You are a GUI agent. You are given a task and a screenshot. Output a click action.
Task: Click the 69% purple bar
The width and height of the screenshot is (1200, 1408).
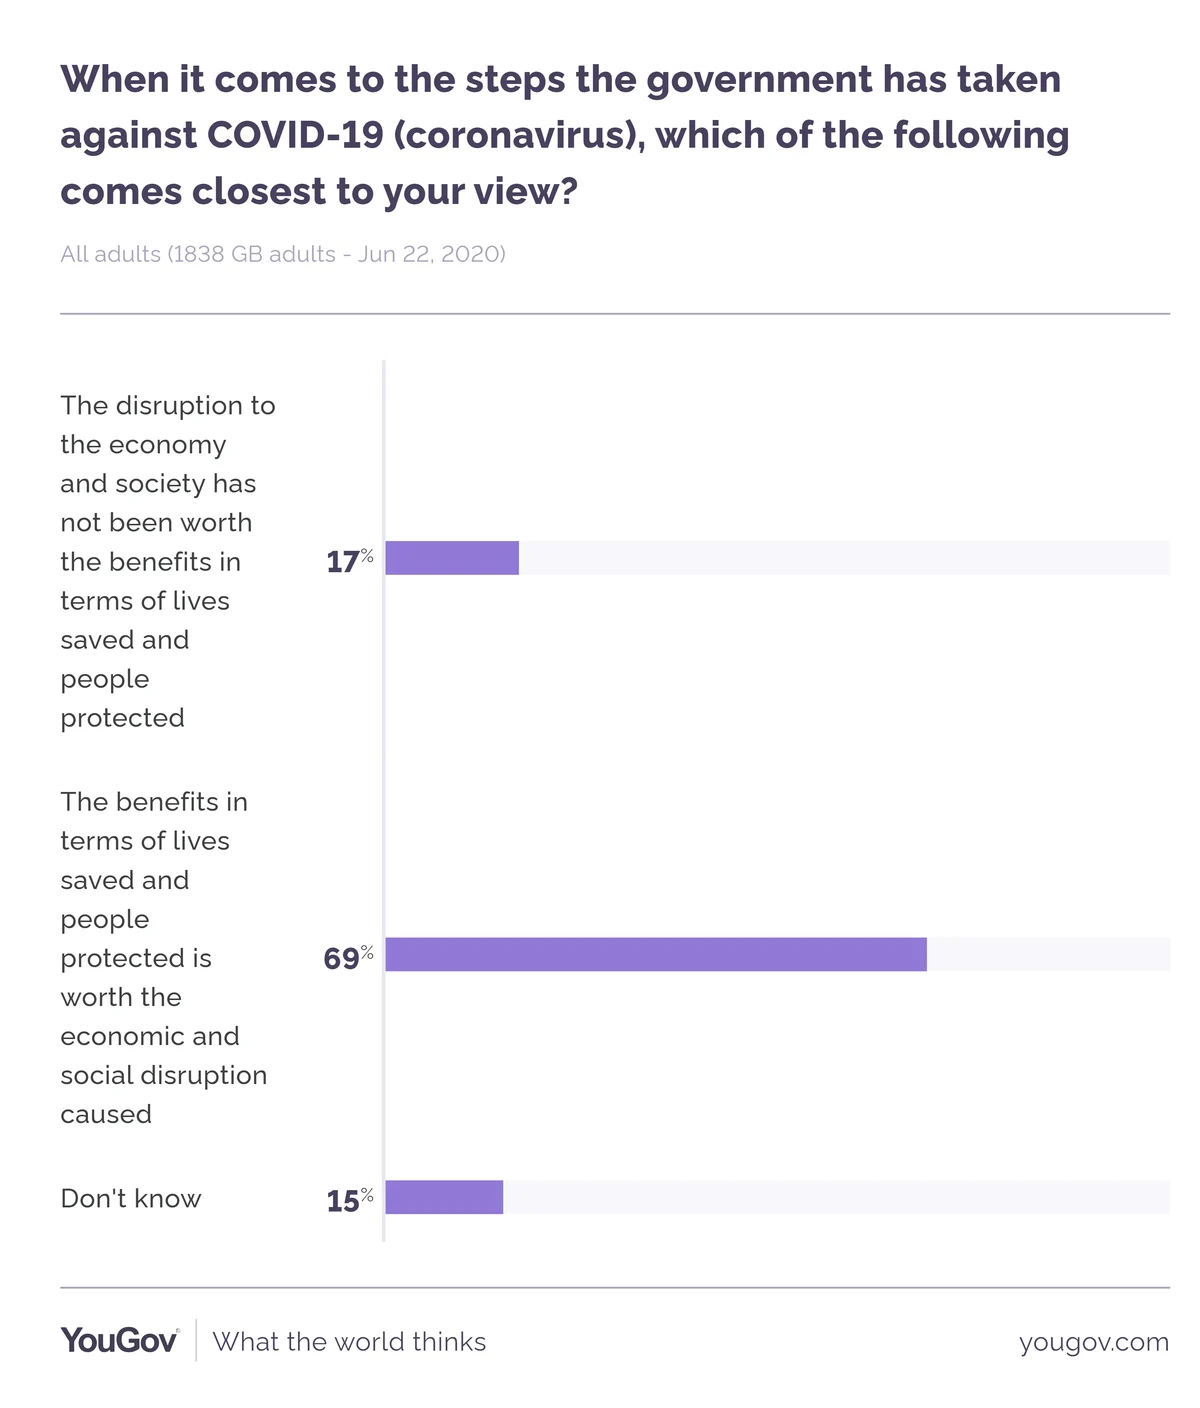click(x=656, y=954)
